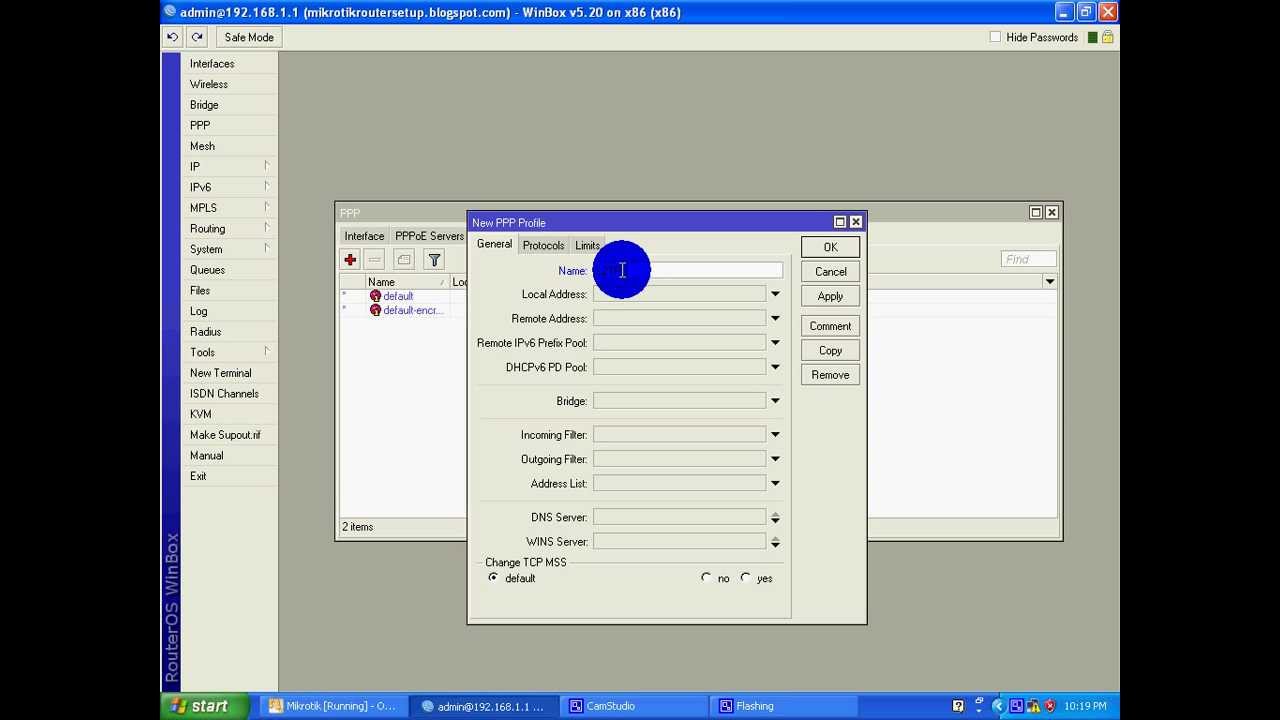This screenshot has height=720, width=1280.
Task: Sort by the Name column header
Action: (x=407, y=282)
